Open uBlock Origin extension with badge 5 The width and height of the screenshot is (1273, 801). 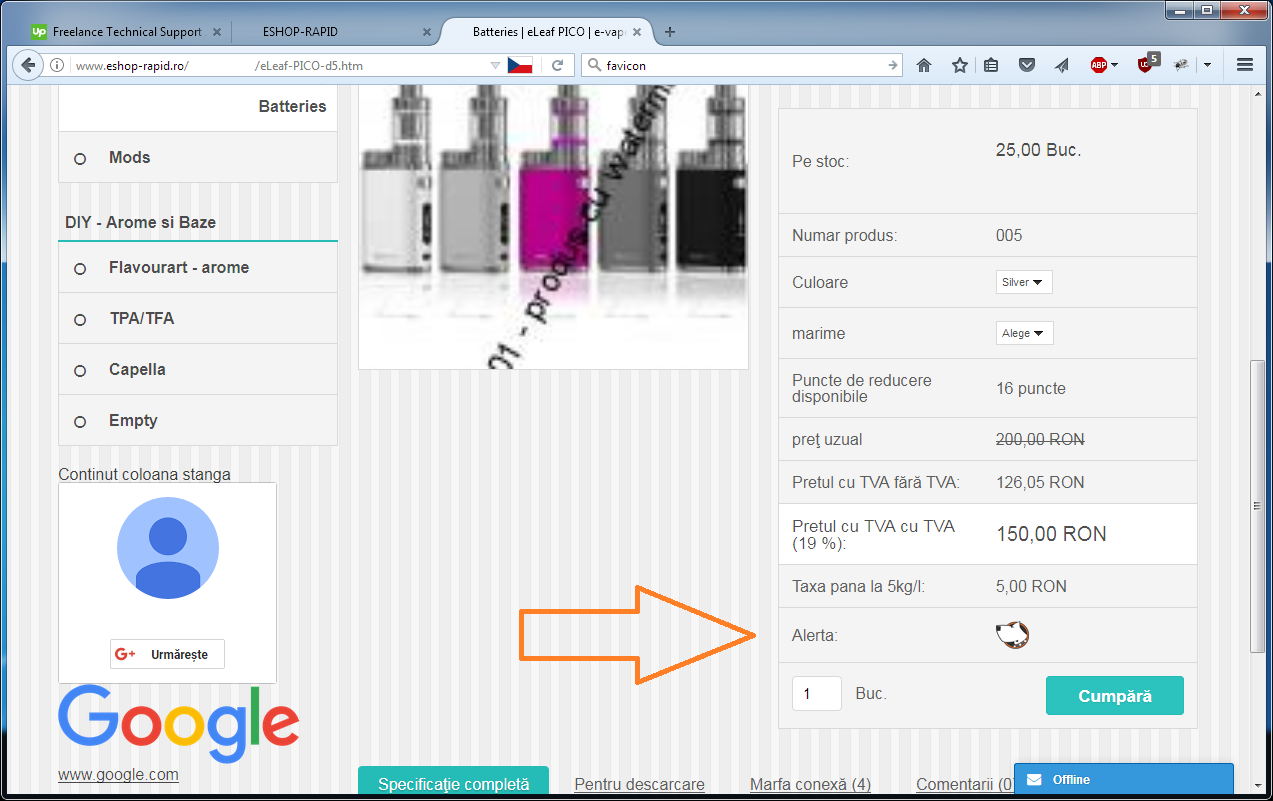[1146, 64]
